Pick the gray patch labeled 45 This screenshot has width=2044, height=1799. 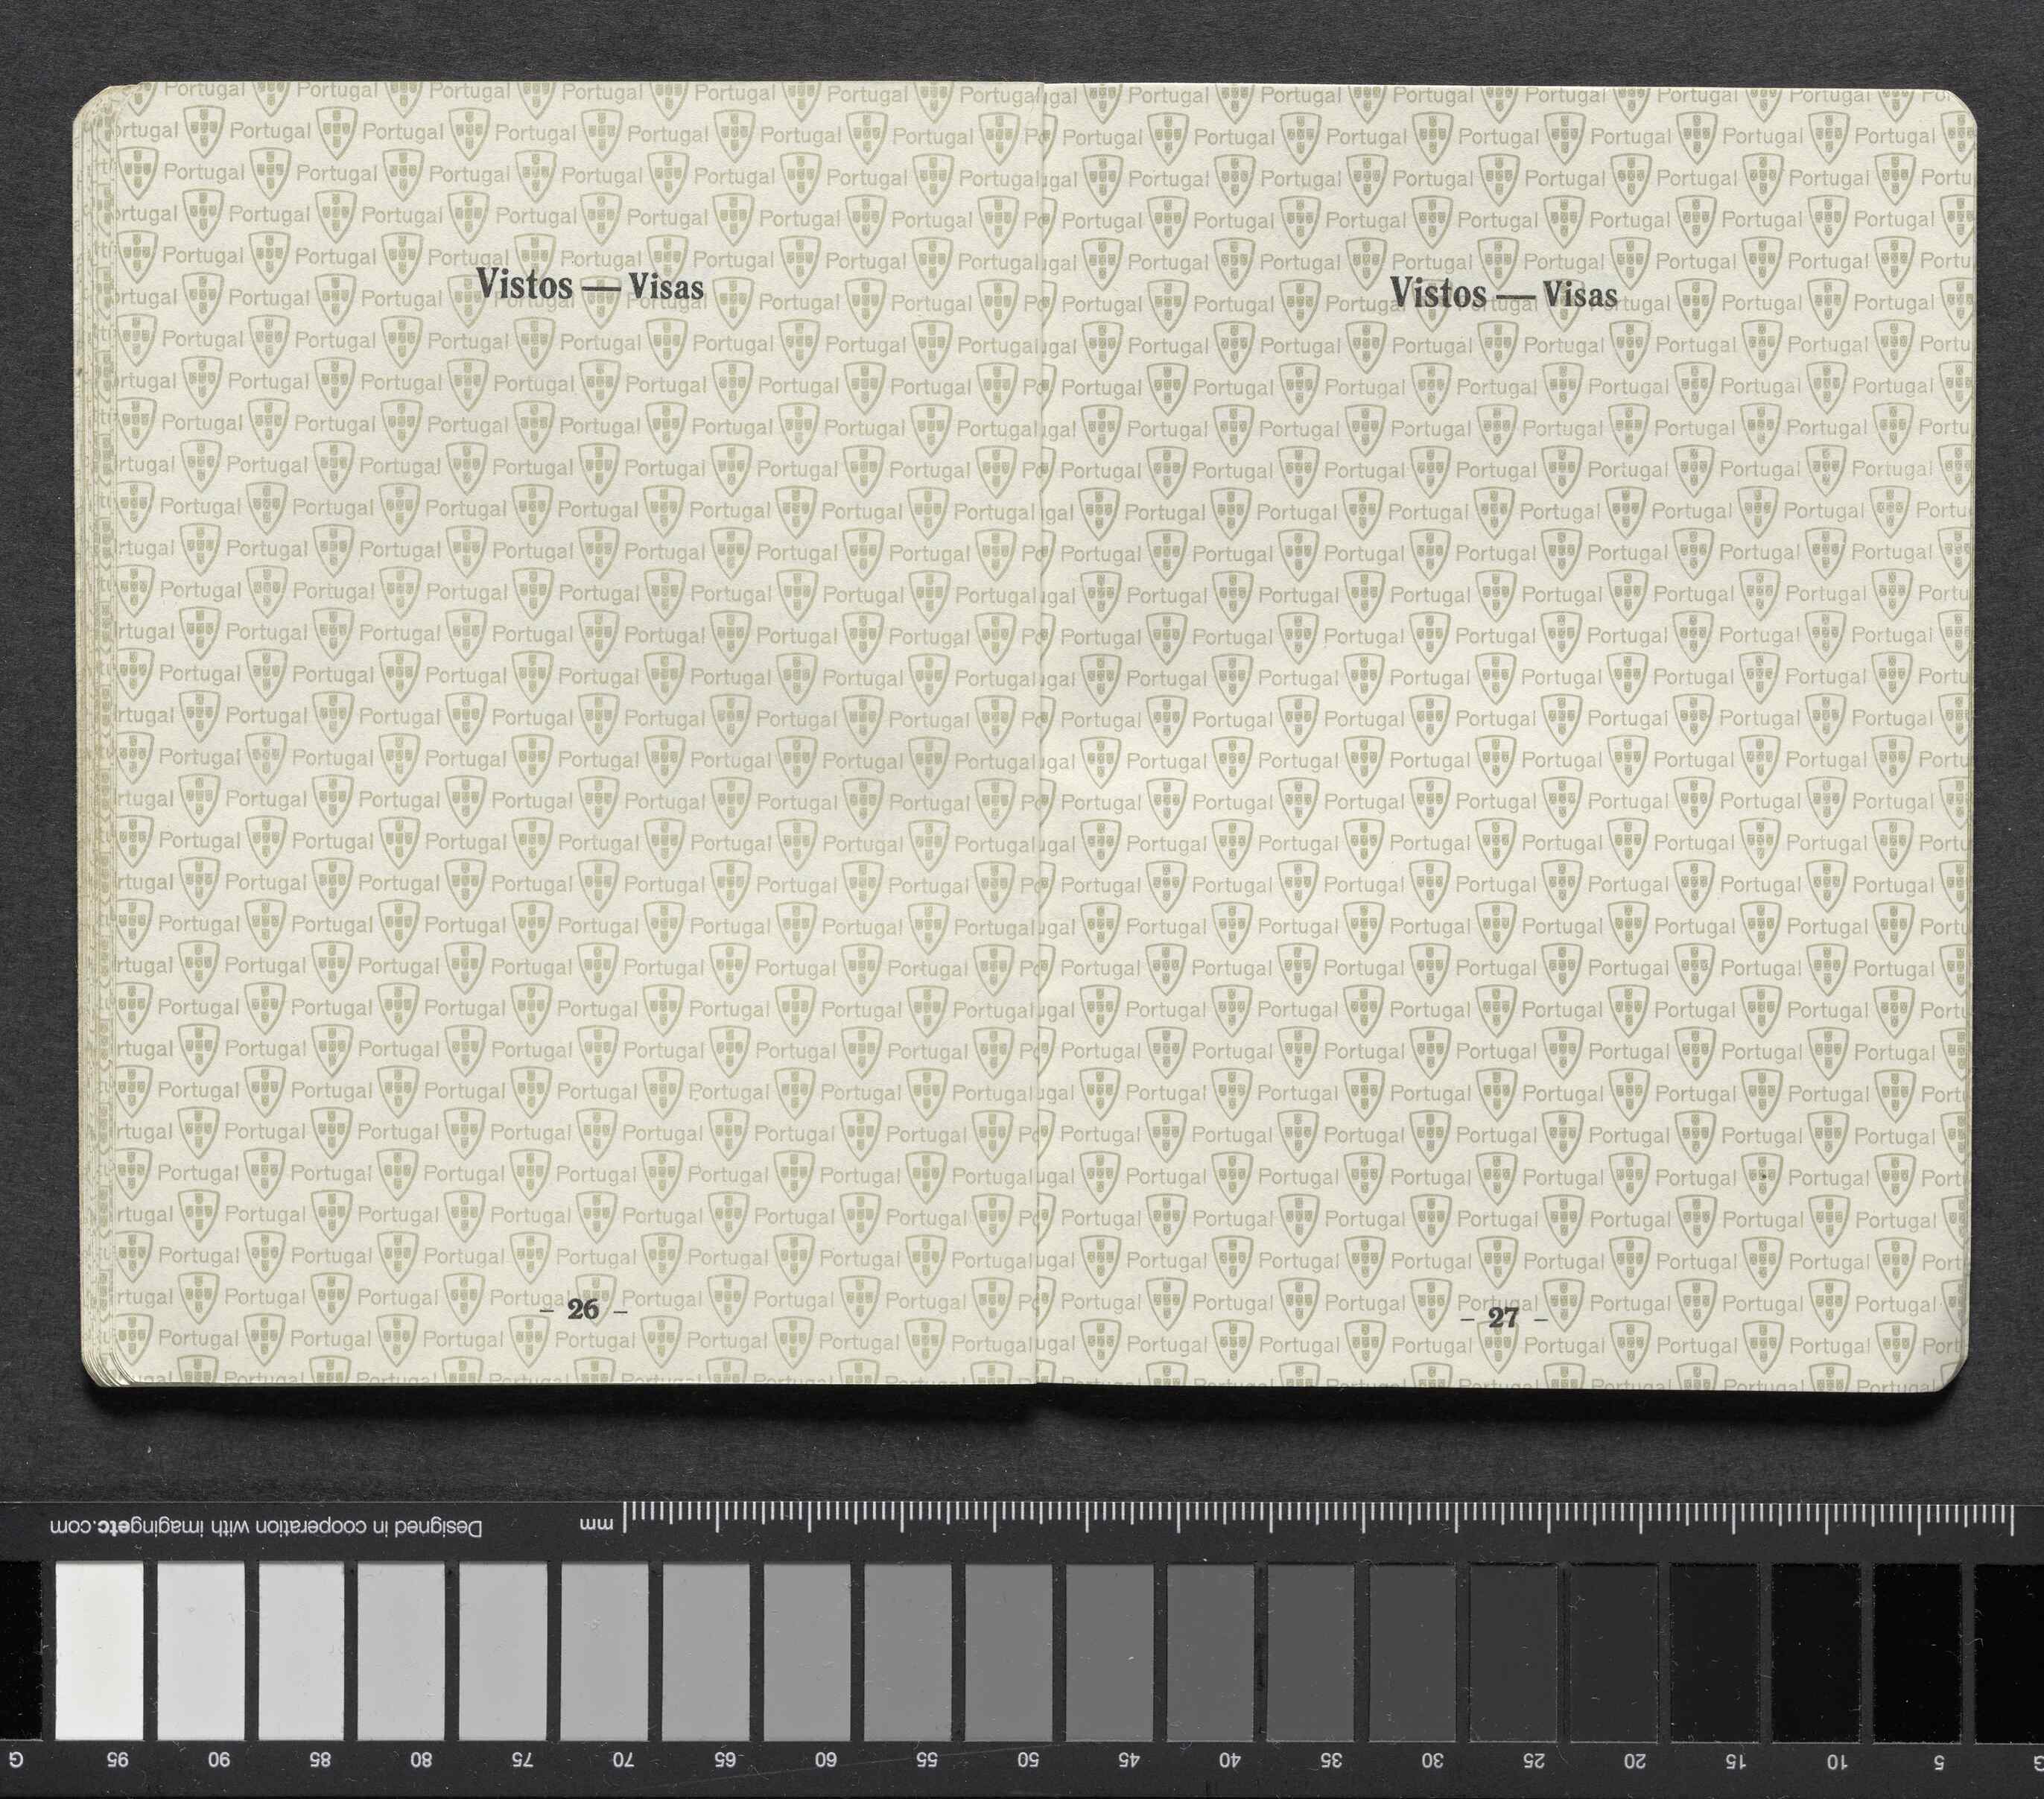1109,1652
